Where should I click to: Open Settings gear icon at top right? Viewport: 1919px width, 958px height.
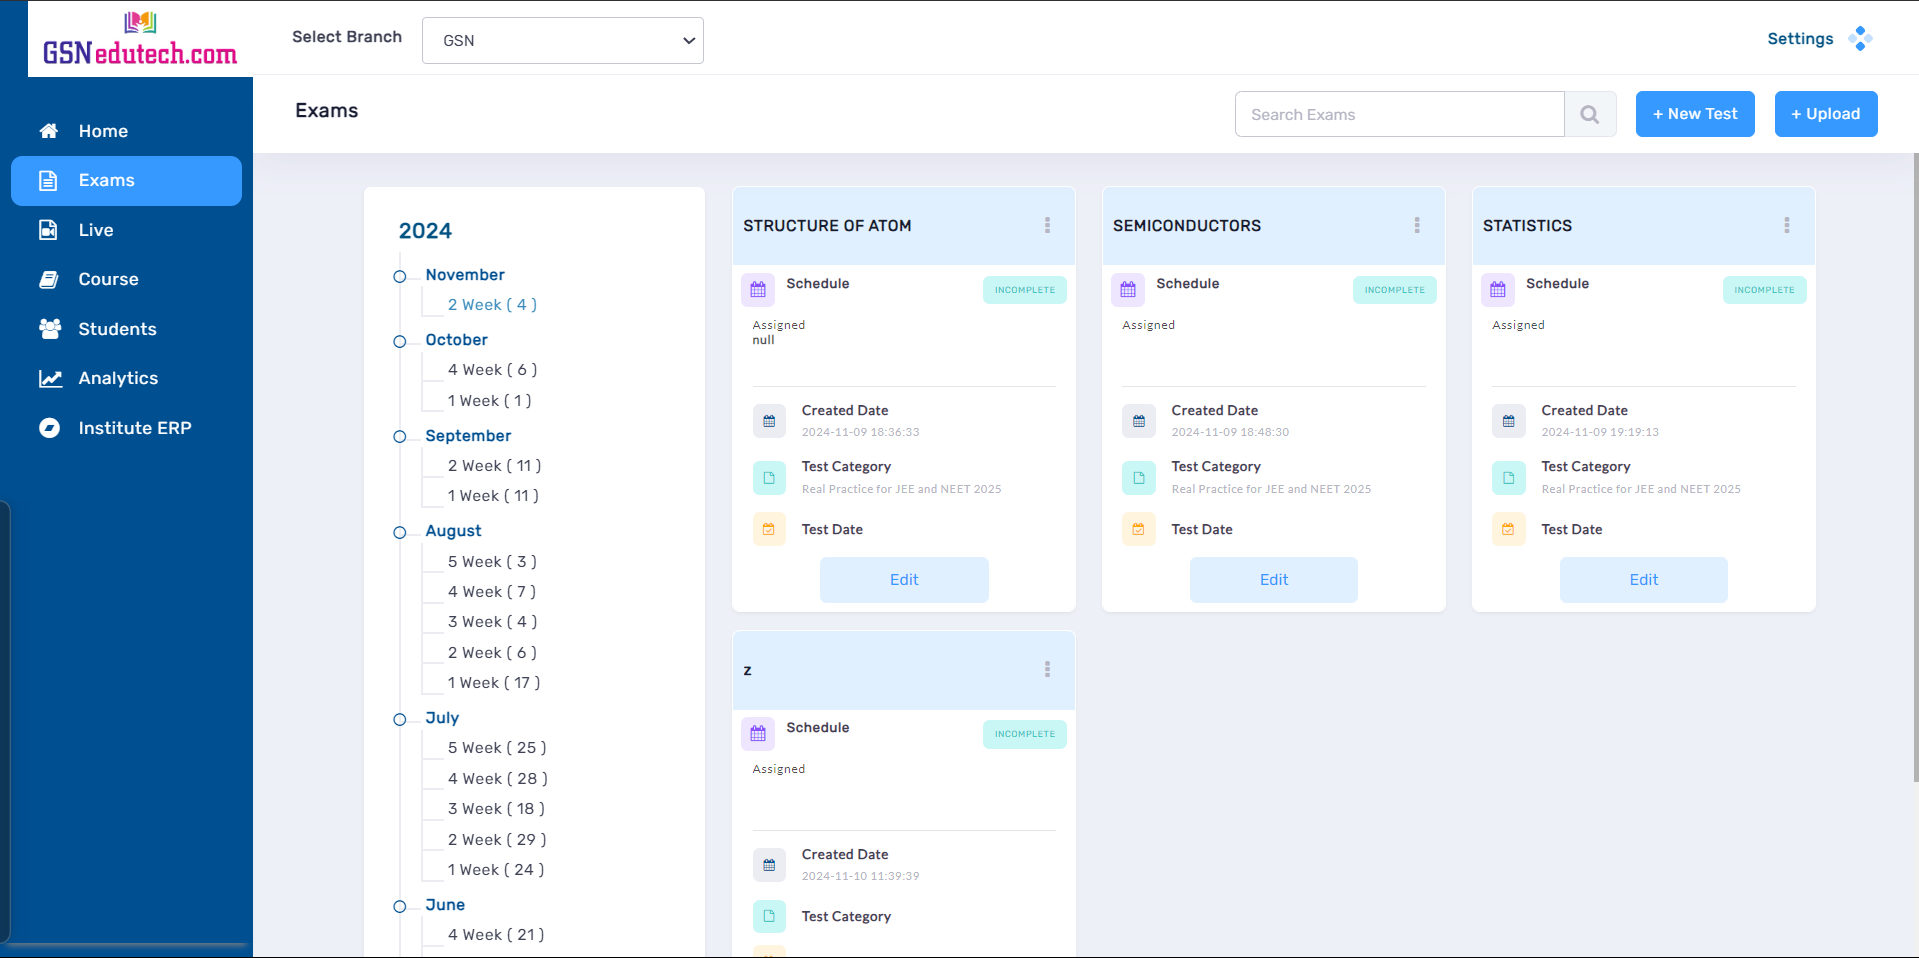[1859, 39]
